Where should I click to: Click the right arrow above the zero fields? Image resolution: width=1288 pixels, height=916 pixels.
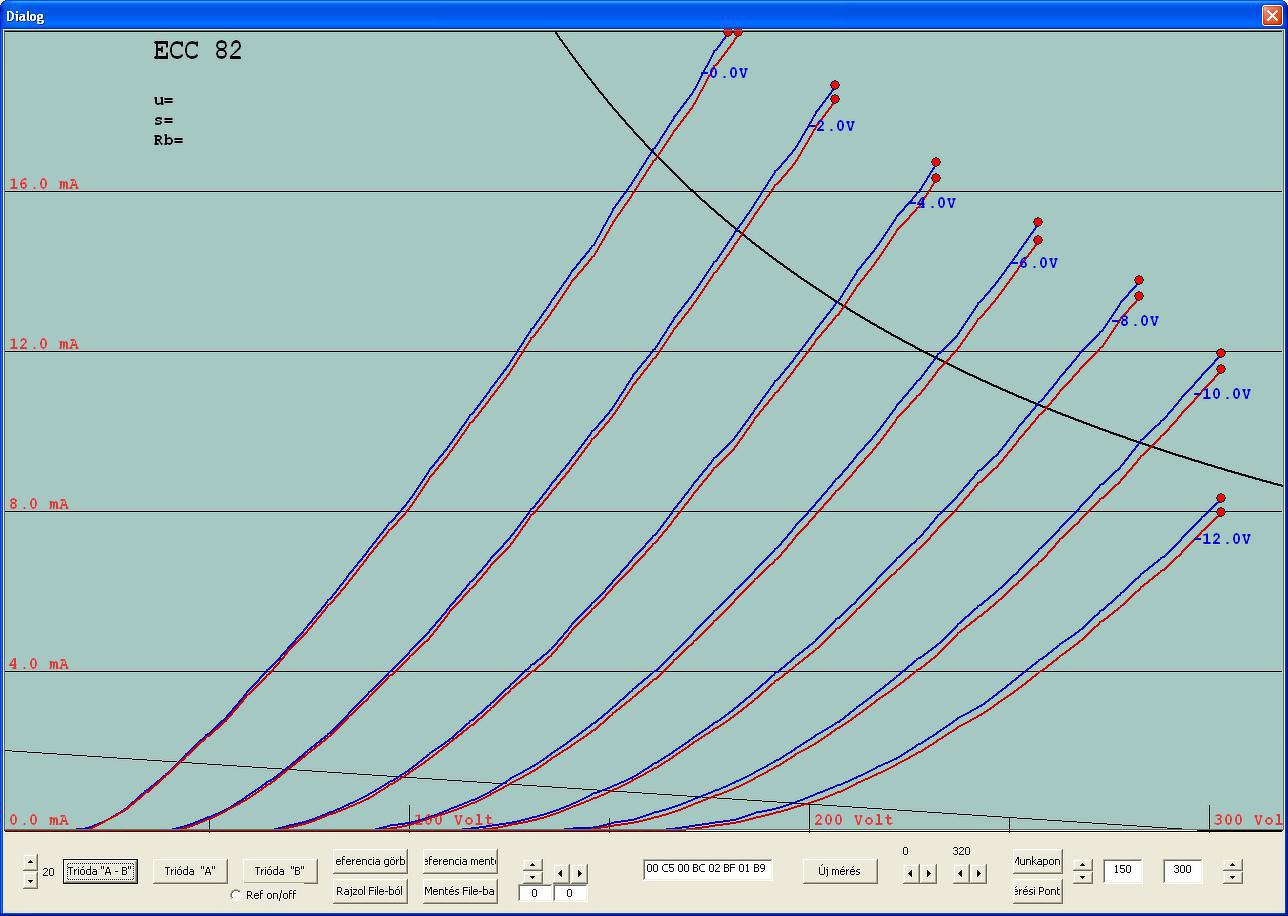coord(579,873)
